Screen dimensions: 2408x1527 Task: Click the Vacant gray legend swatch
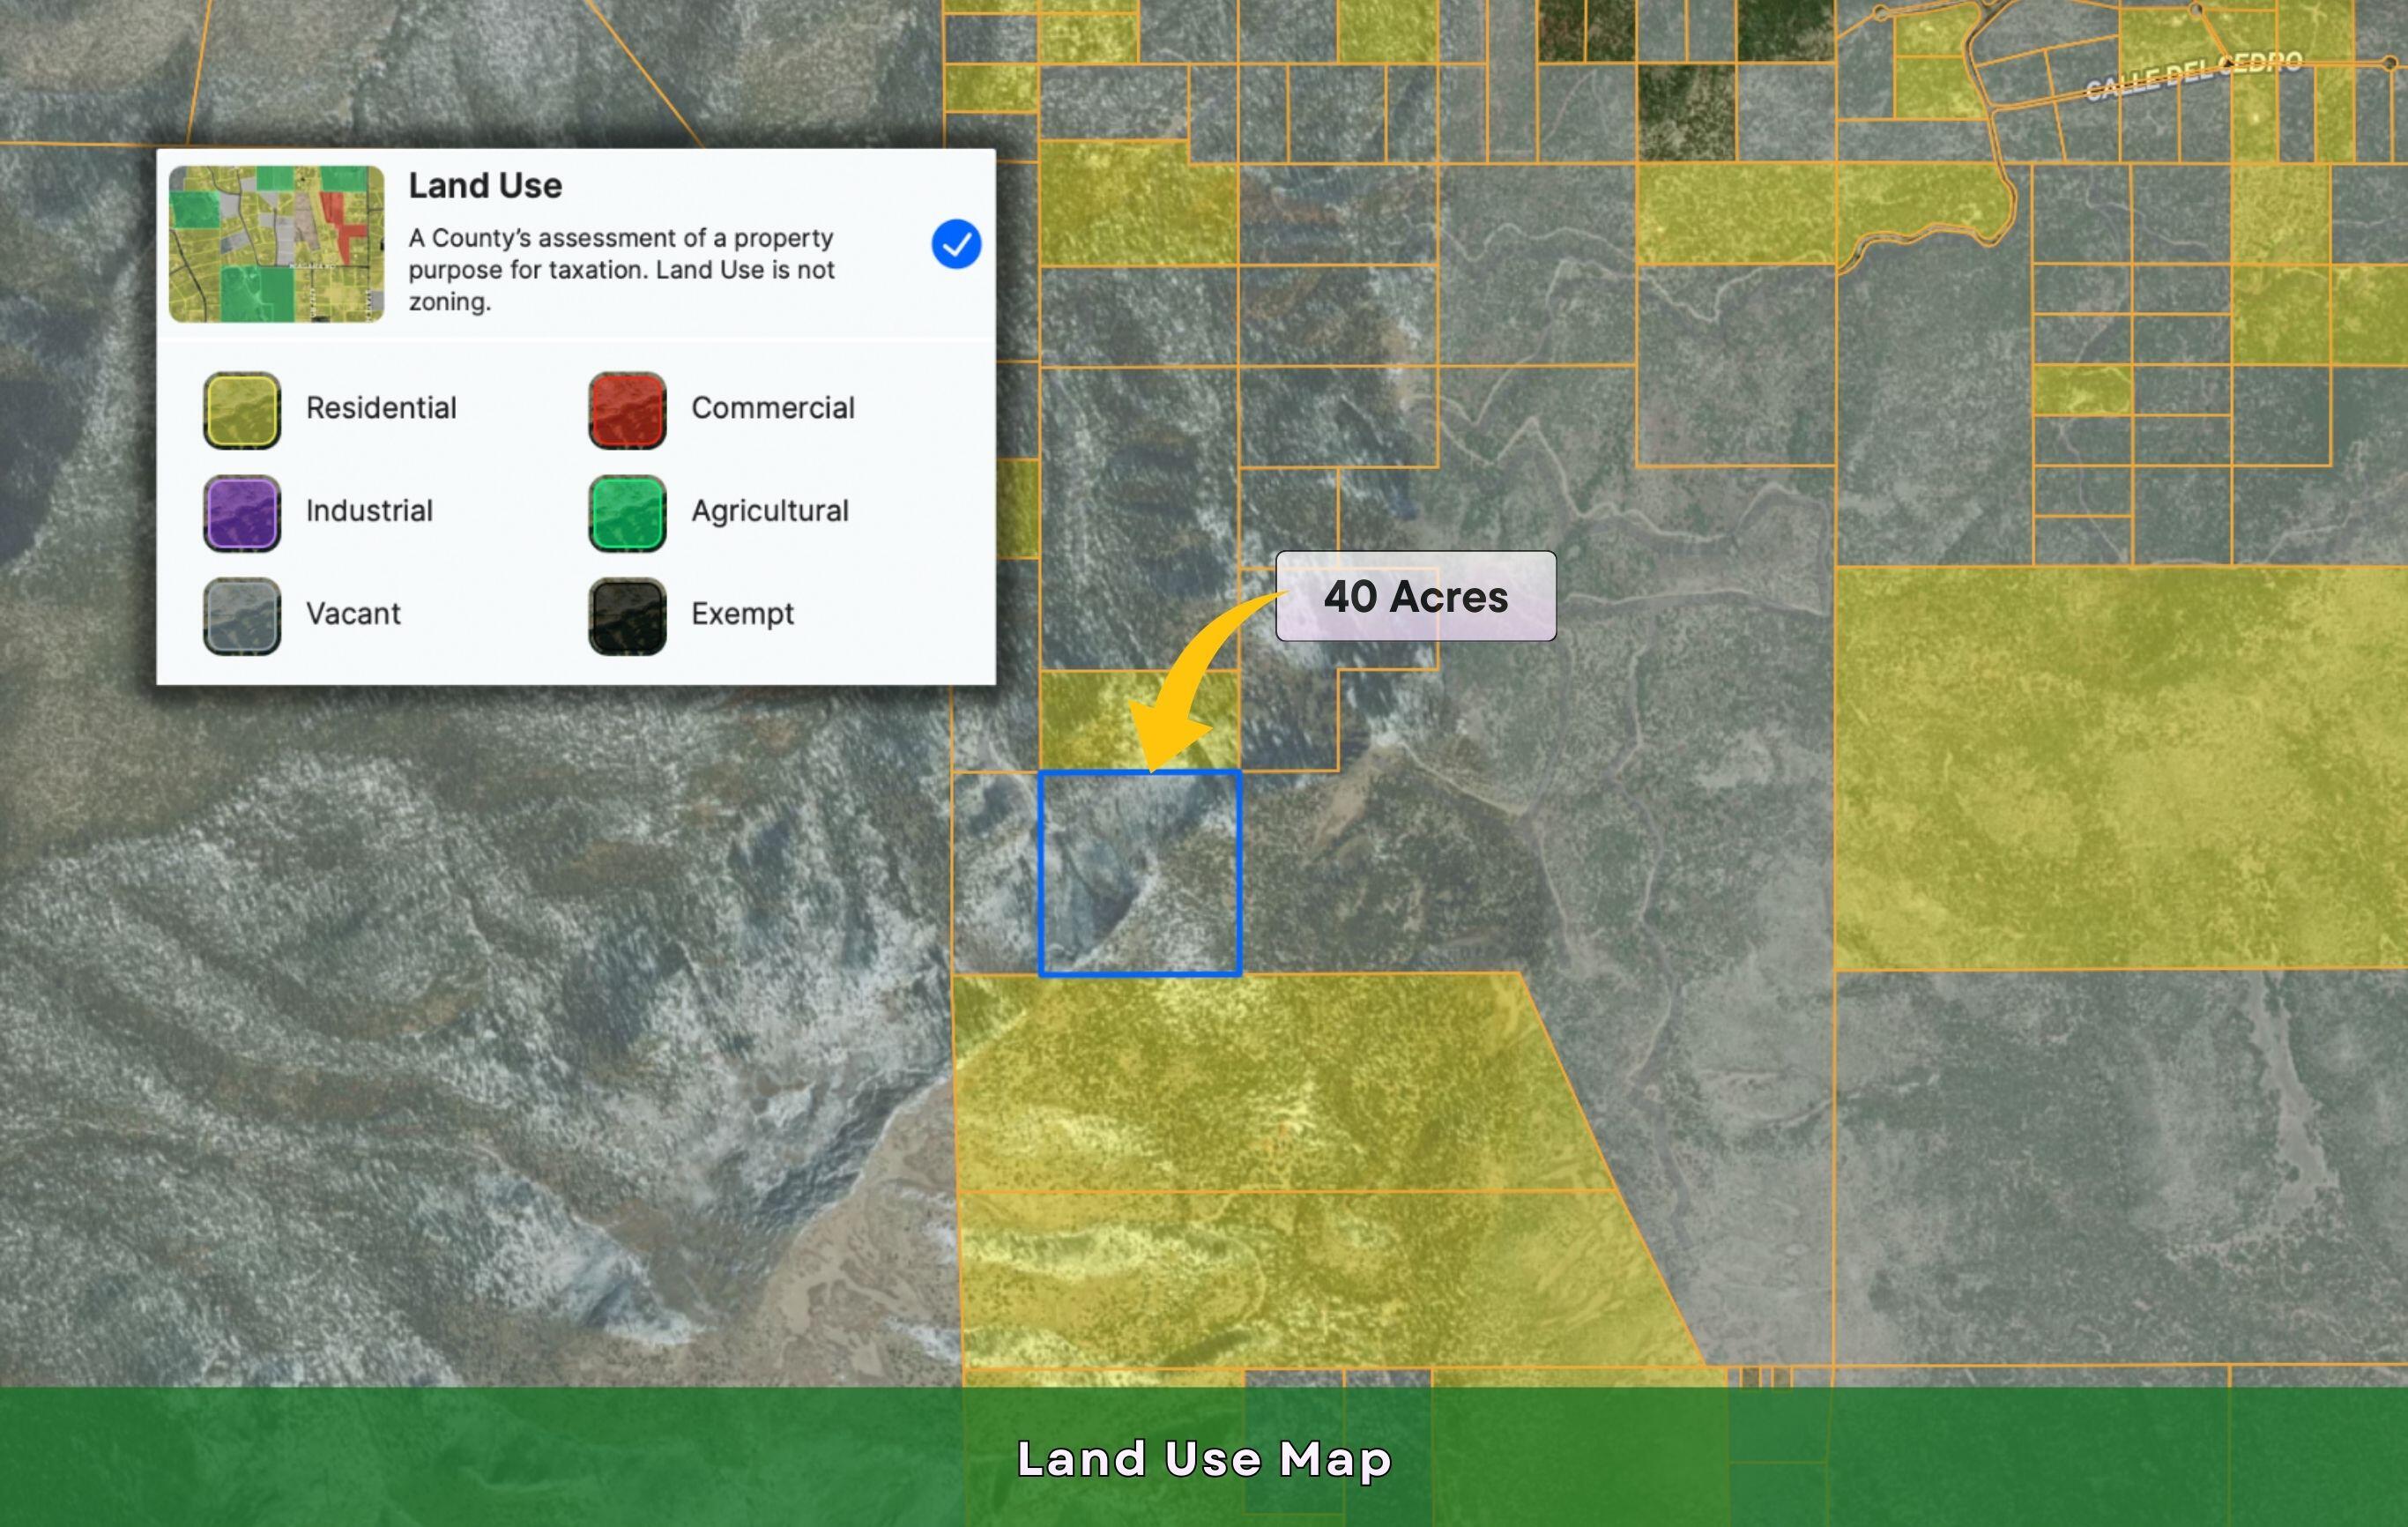[x=242, y=616]
